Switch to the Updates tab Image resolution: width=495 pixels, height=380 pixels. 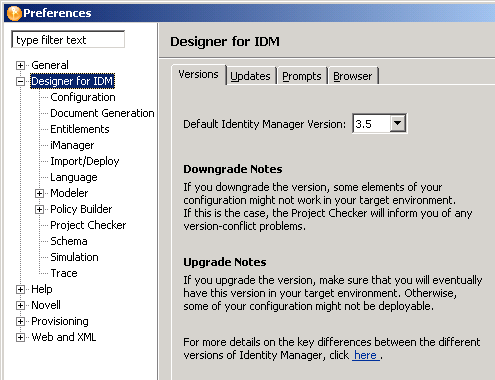coord(250,76)
